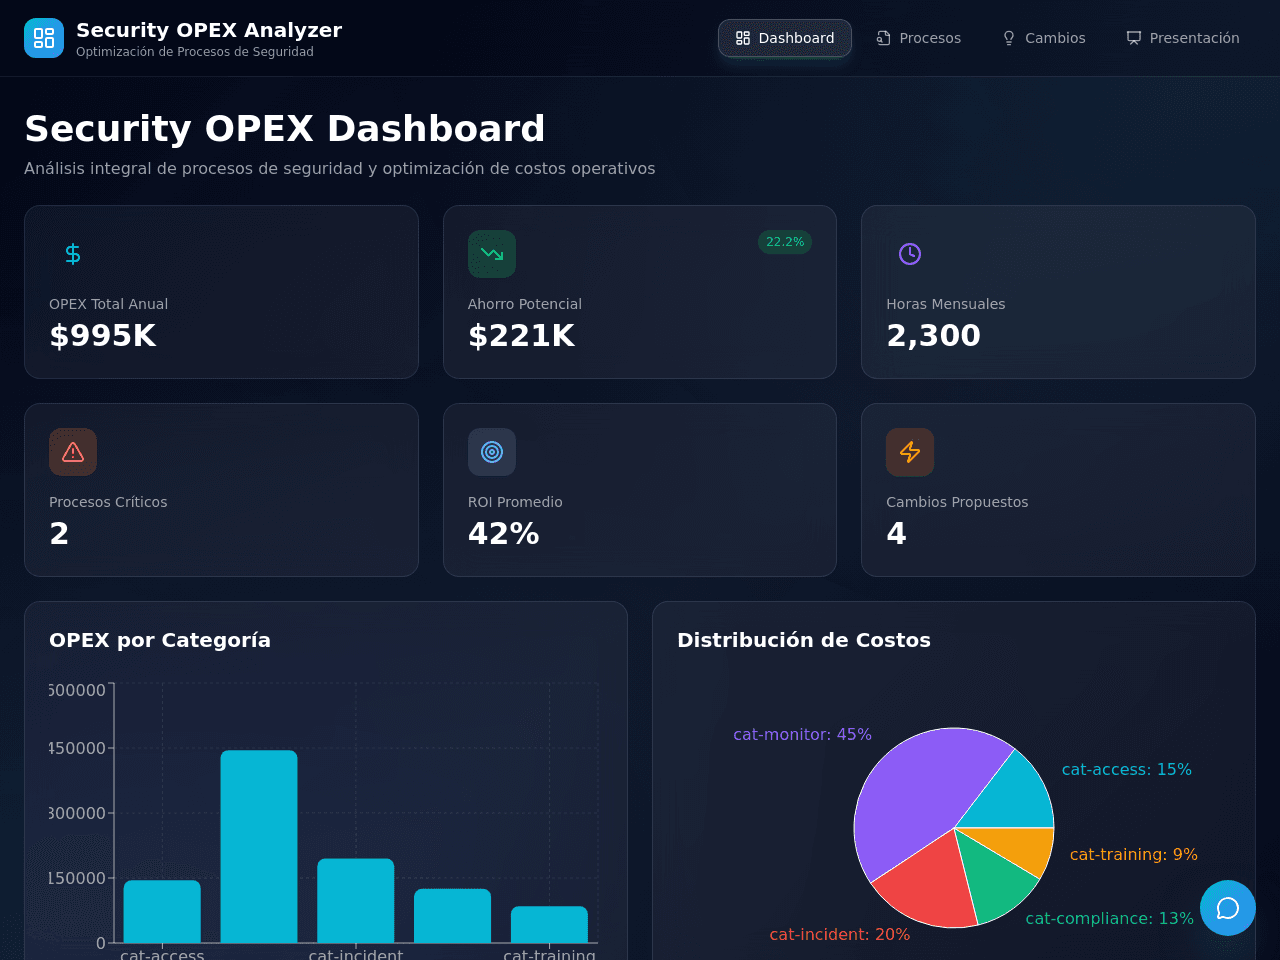The image size is (1280, 960).
Task: Click the warning triangle icon on Procesos Críticos
Action: (73, 452)
